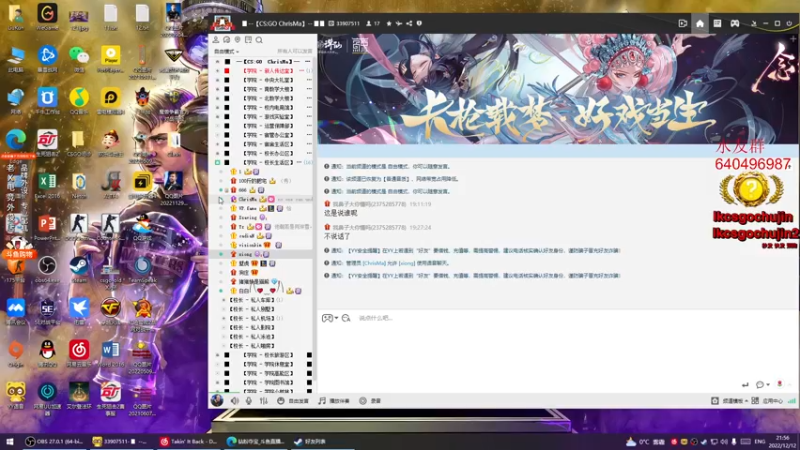Click the xiong link in admin notice
Image resolution: width=800 pixels, height=450 pixels.
coord(407,263)
